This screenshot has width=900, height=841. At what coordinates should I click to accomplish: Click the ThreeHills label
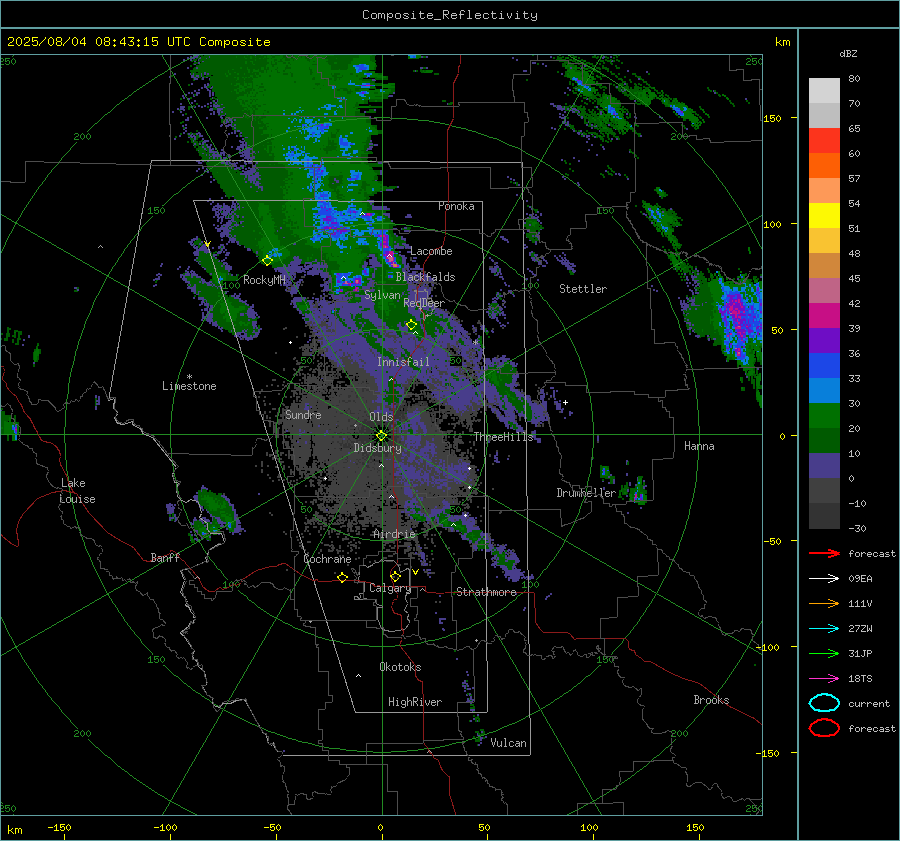pos(503,437)
